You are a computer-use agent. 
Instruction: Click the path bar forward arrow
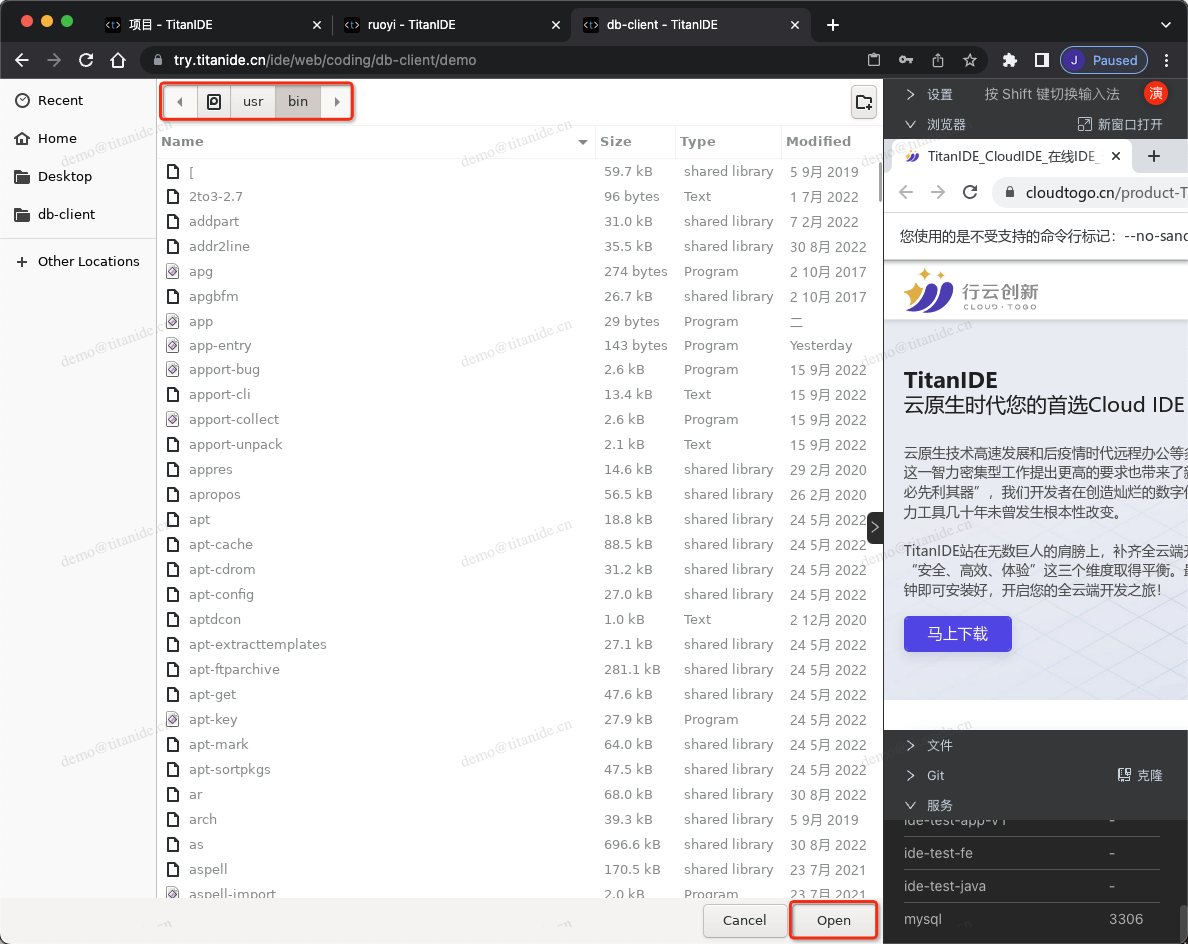(x=337, y=101)
